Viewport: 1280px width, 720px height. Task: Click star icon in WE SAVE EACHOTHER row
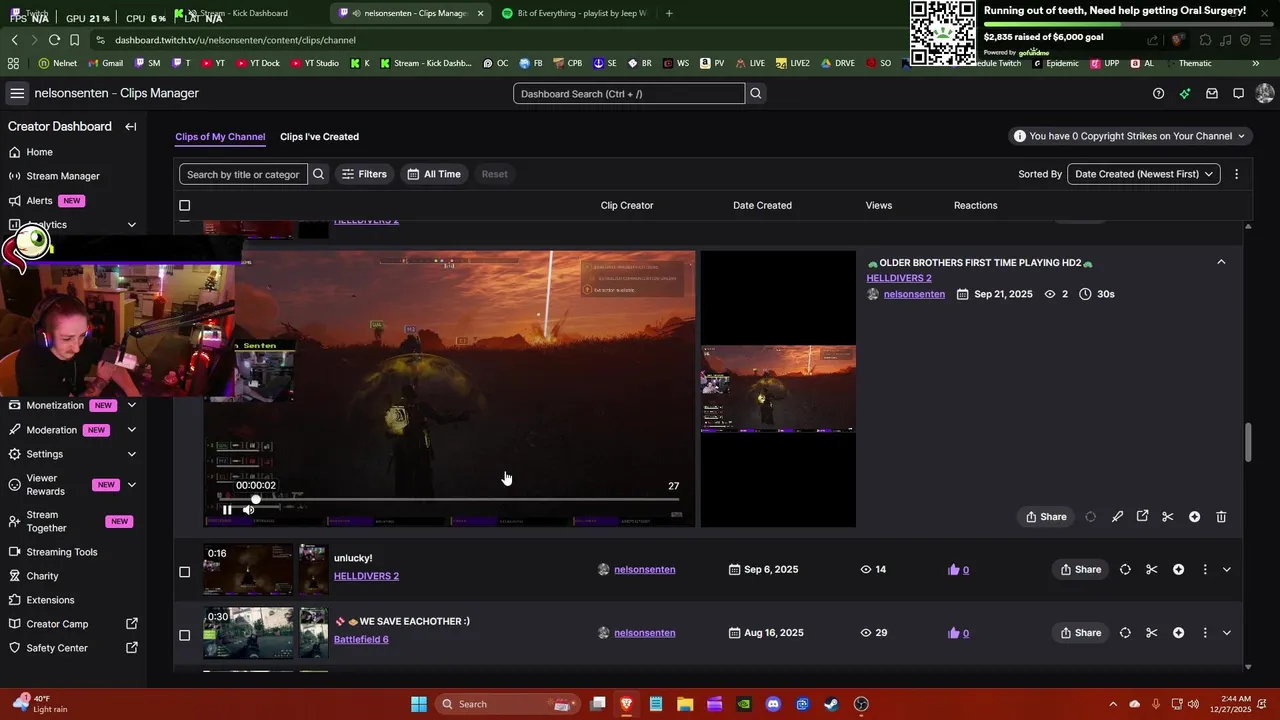1178,633
